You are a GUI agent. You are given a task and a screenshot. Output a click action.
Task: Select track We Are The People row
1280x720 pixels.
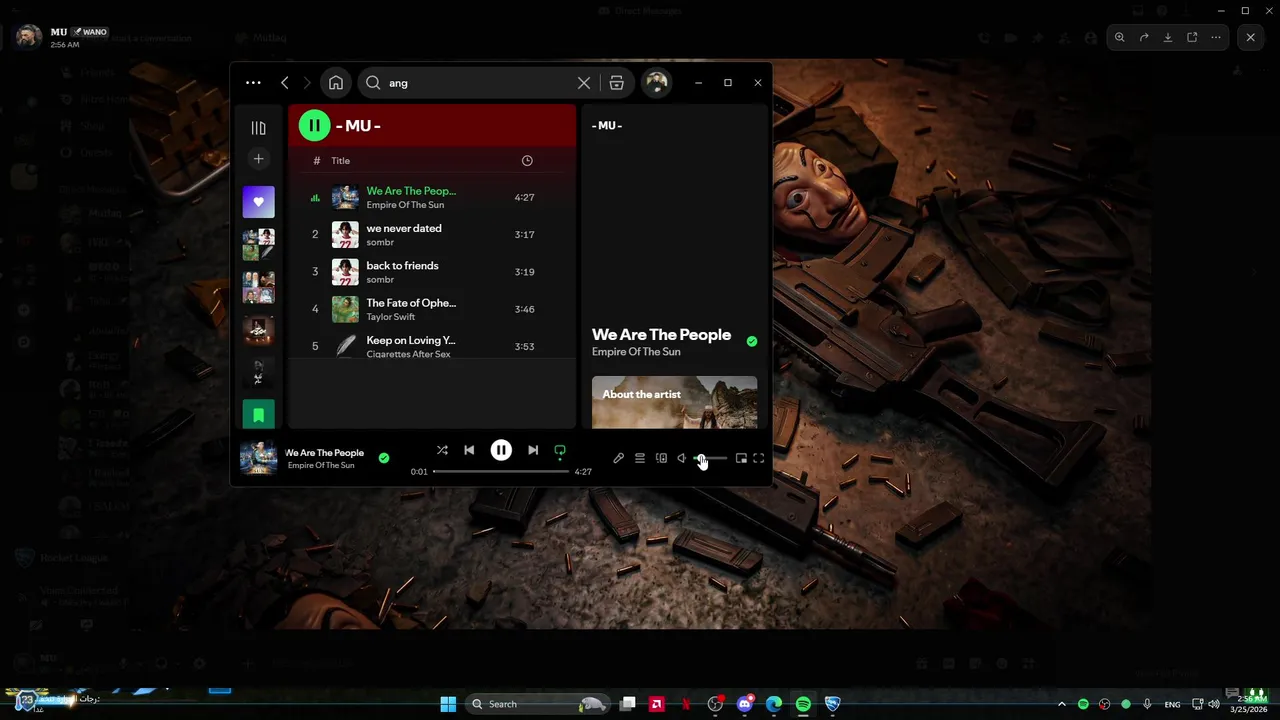432,197
